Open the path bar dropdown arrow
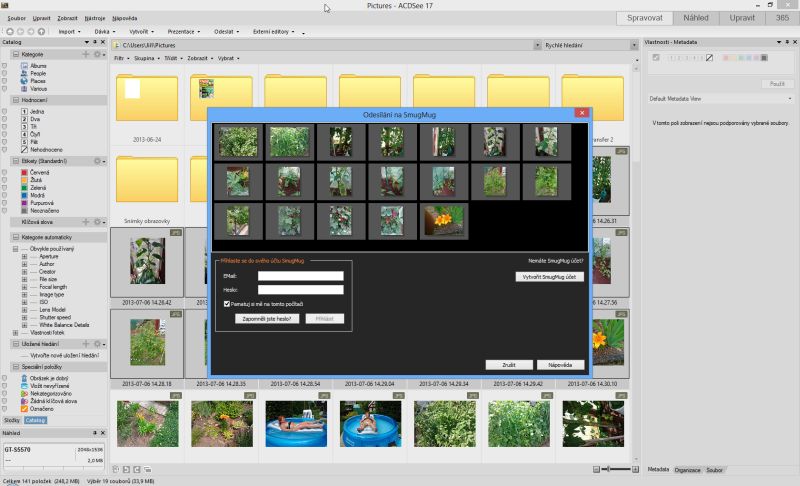 pos(537,45)
